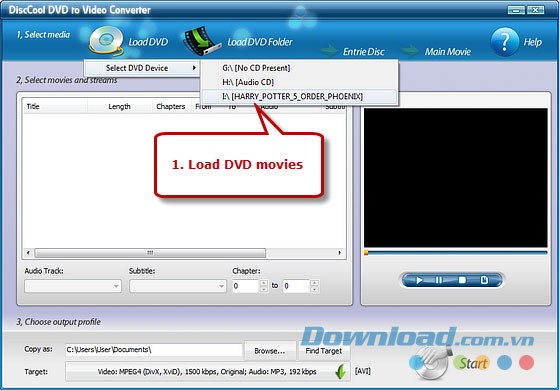Viewport: 559px width, 390px height.
Task: Click the Load DVD disc icon
Action: [106, 41]
